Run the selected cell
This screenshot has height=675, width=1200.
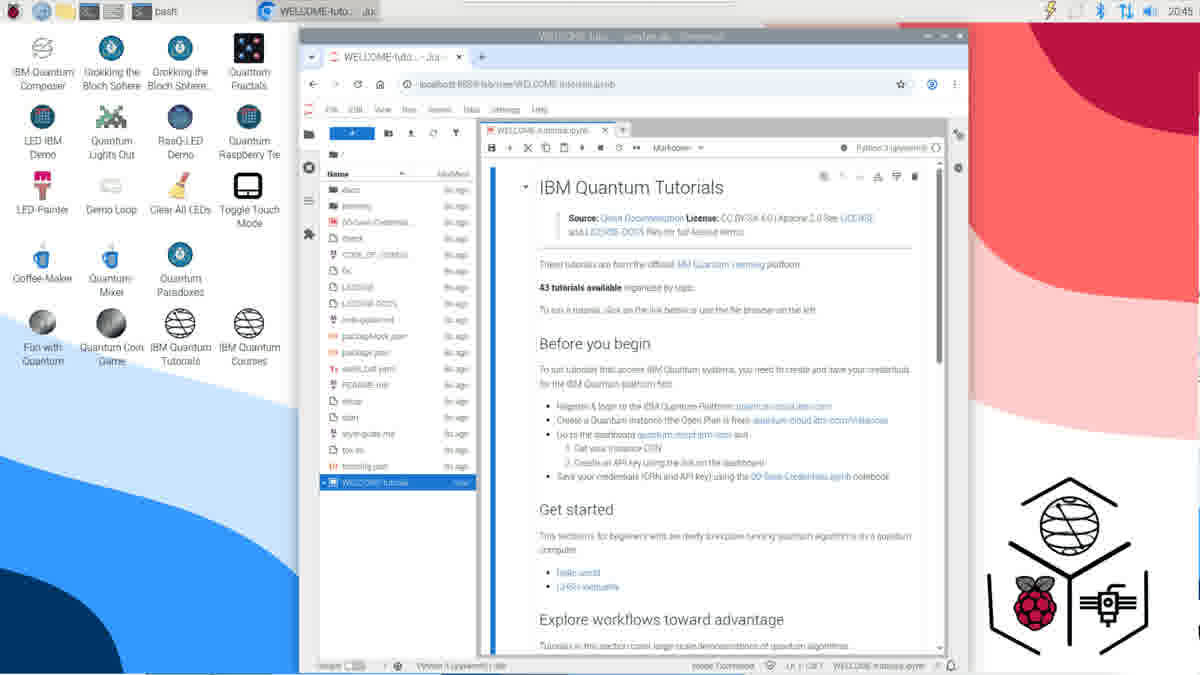[x=583, y=148]
